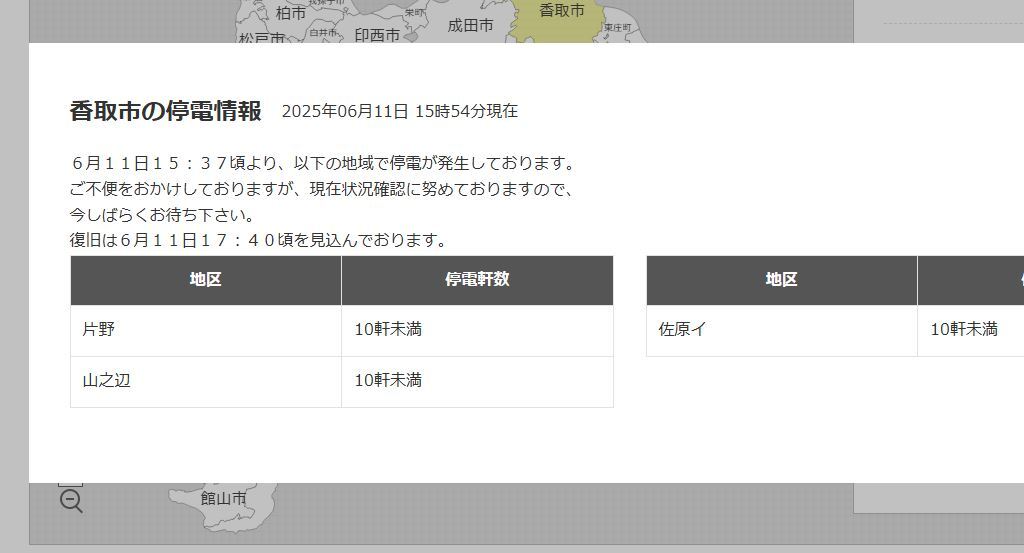Click 地区 header of the left table
This screenshot has height=553, width=1024.
pyautogui.click(x=206, y=280)
